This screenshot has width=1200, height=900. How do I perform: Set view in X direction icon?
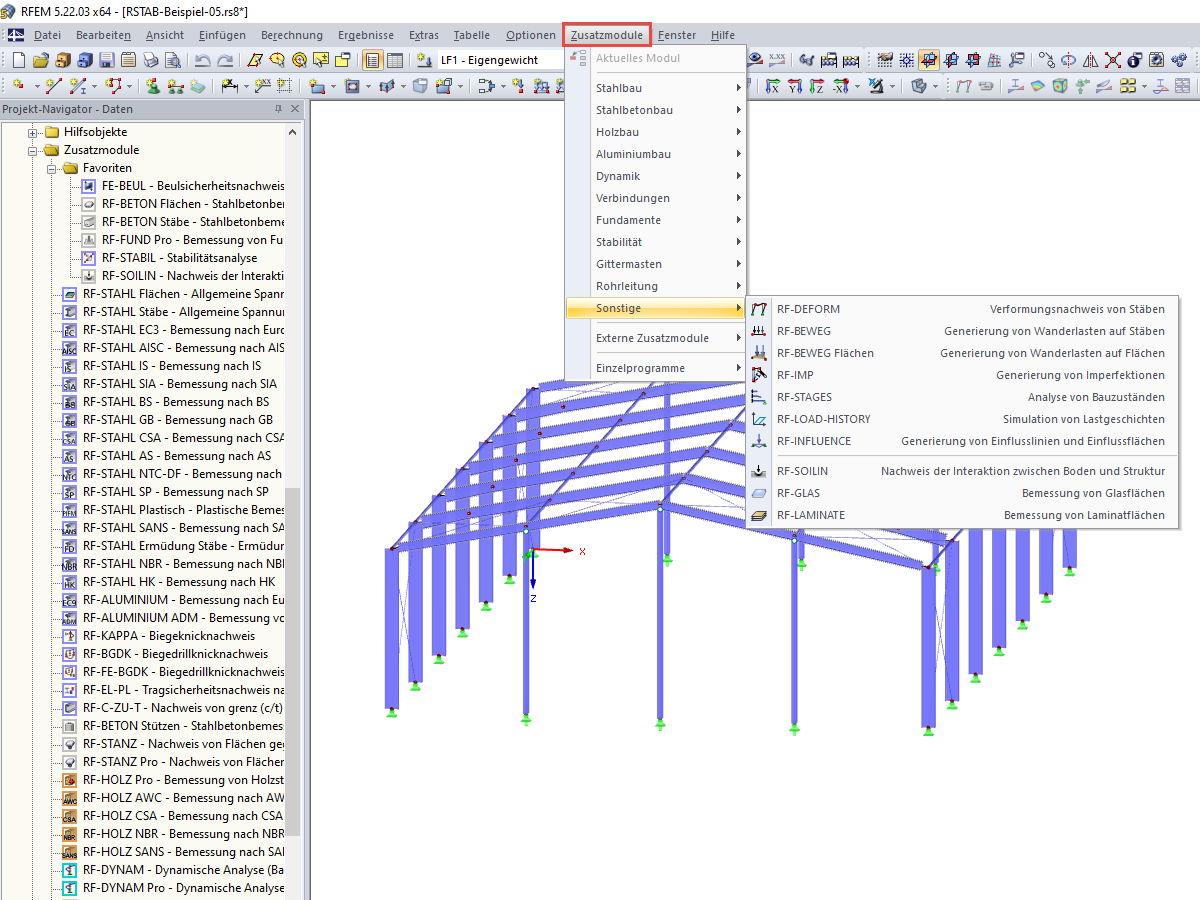[773, 86]
